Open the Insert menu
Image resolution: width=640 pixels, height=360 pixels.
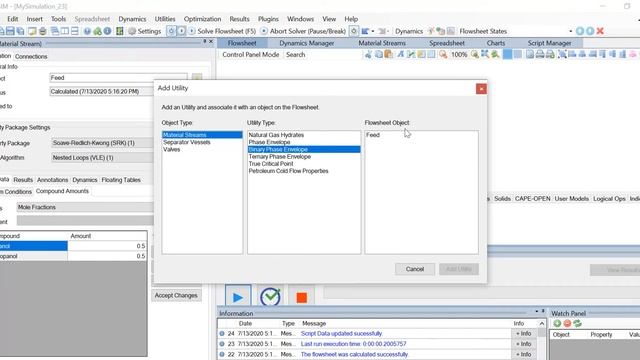(x=35, y=19)
